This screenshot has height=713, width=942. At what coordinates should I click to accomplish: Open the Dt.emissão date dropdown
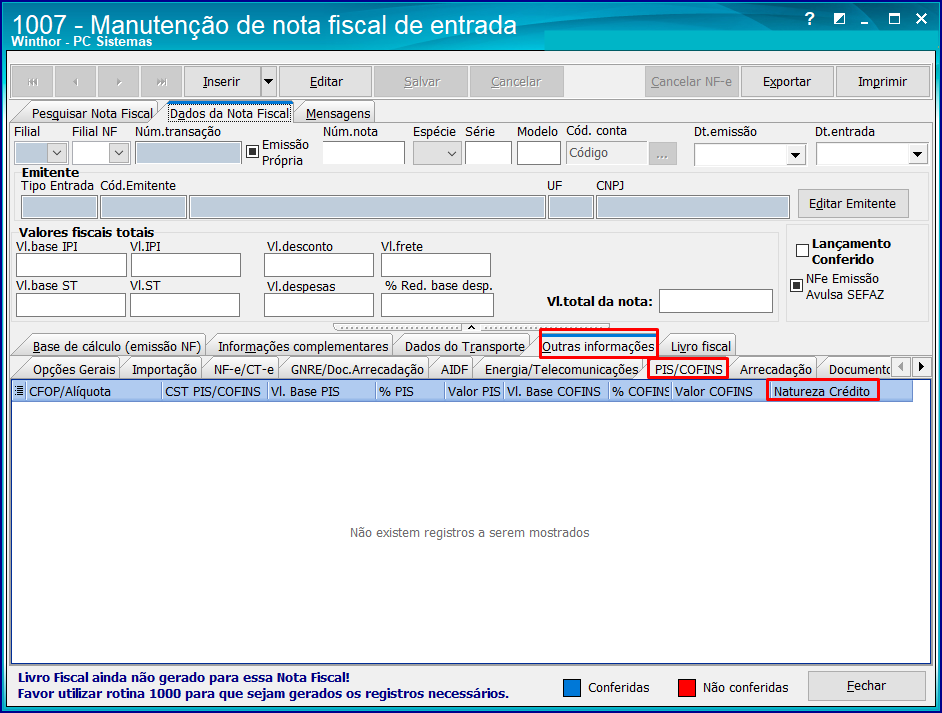click(x=795, y=155)
